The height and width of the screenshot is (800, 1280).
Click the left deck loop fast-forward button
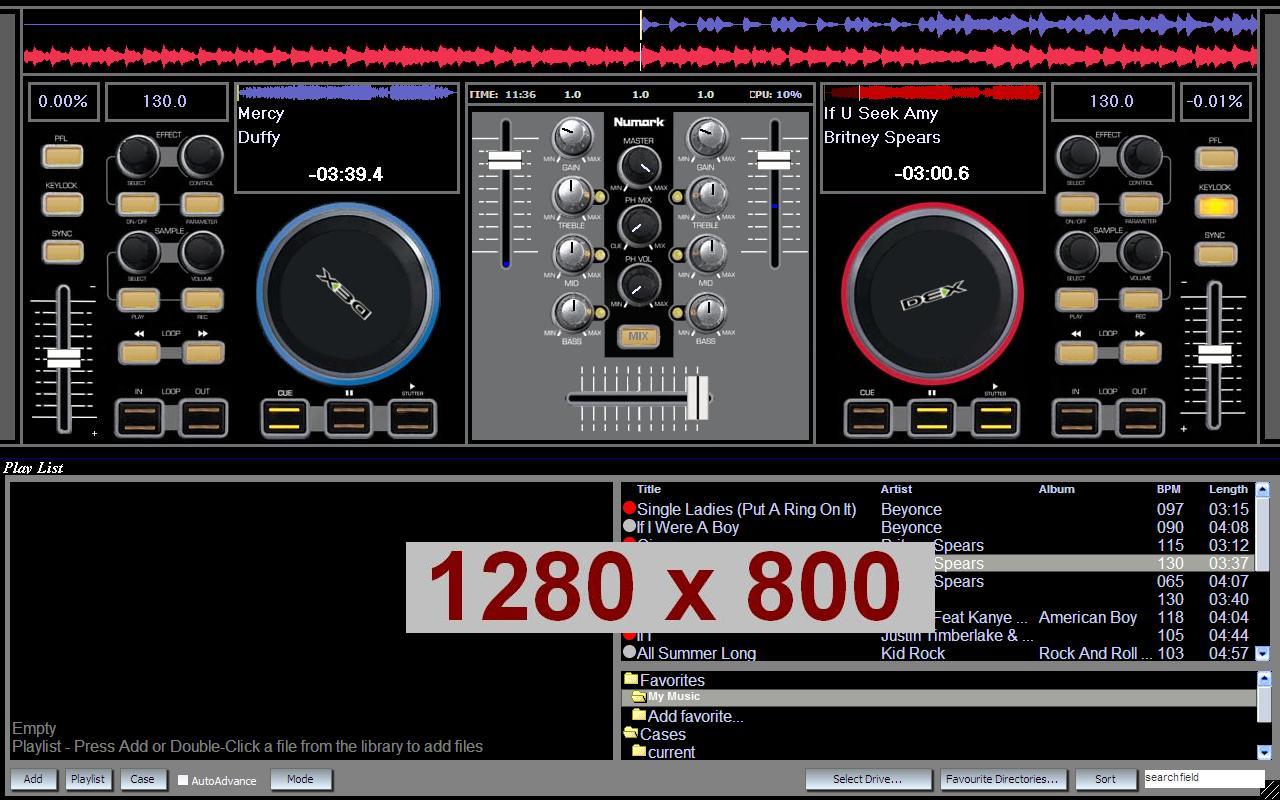pyautogui.click(x=203, y=352)
